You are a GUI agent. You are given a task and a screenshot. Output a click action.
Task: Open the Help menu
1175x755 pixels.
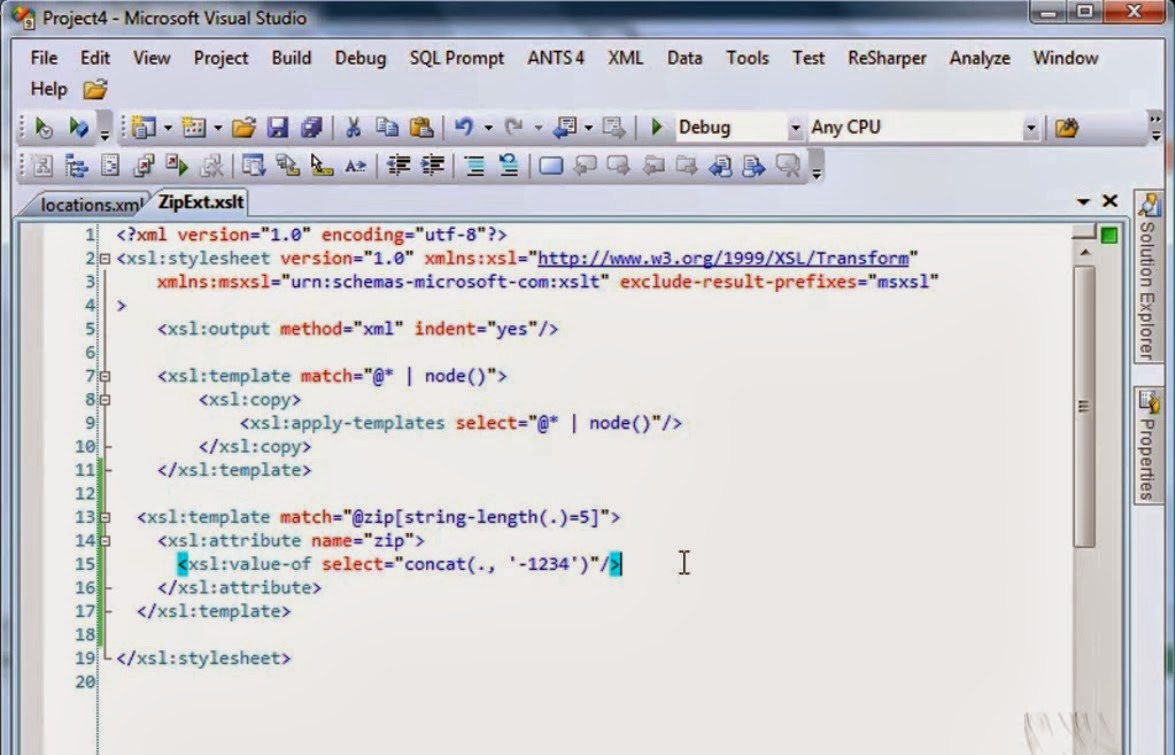click(x=49, y=89)
